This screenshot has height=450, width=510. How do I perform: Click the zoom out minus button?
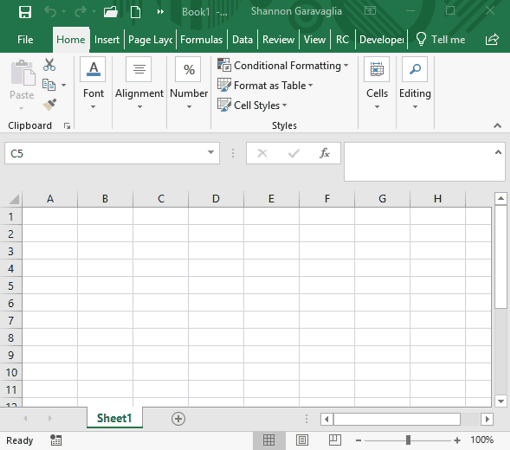tap(358, 440)
